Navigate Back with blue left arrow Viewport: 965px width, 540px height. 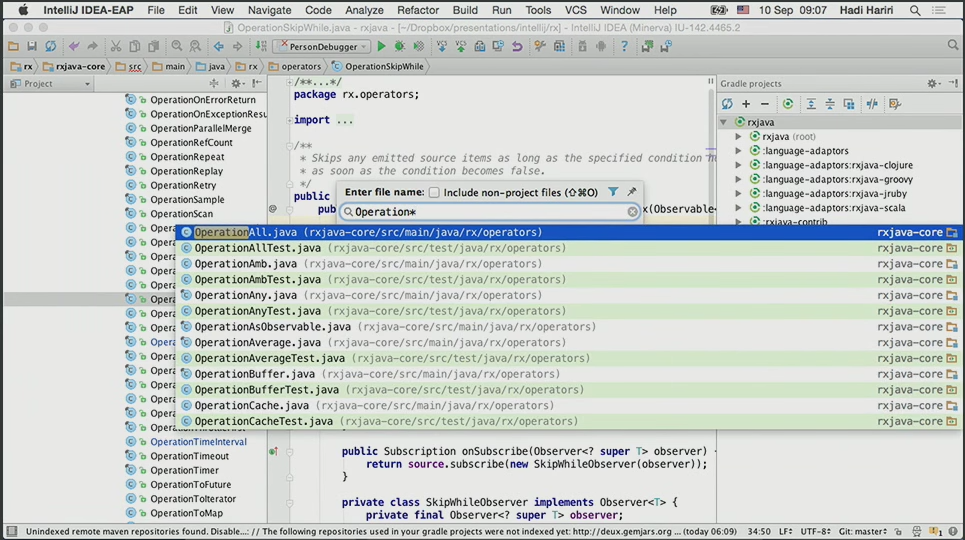click(x=218, y=46)
